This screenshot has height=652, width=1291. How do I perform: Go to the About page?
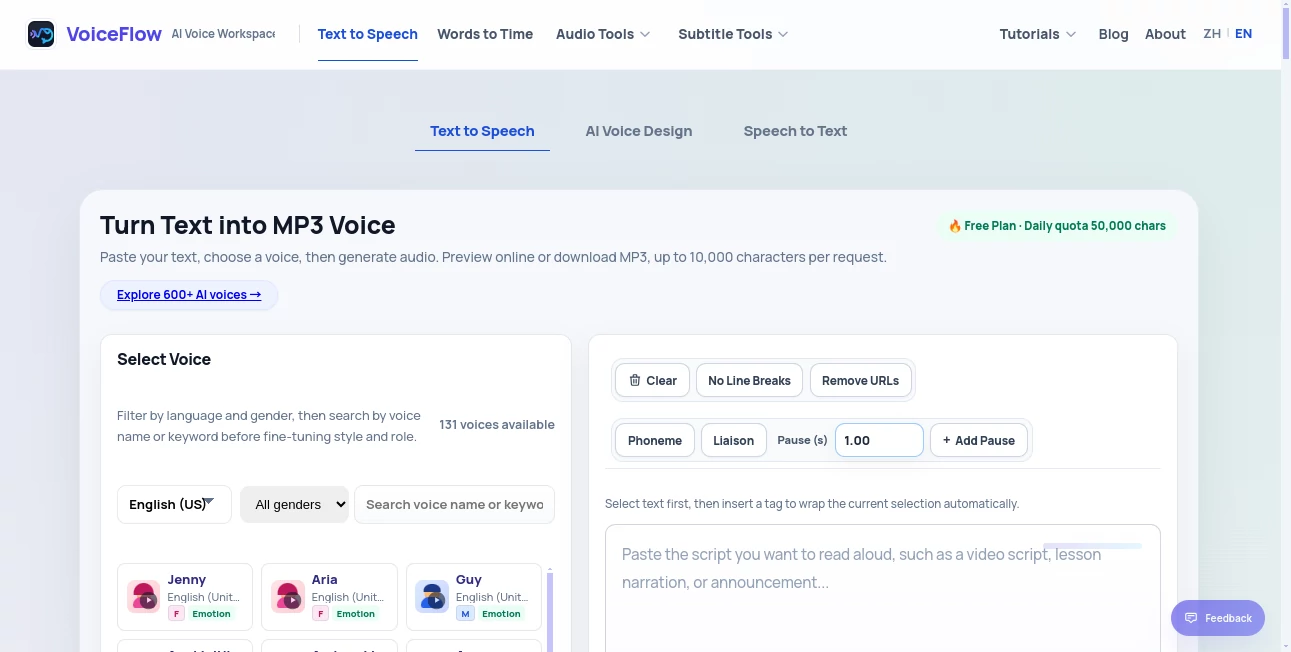pyautogui.click(x=1165, y=34)
